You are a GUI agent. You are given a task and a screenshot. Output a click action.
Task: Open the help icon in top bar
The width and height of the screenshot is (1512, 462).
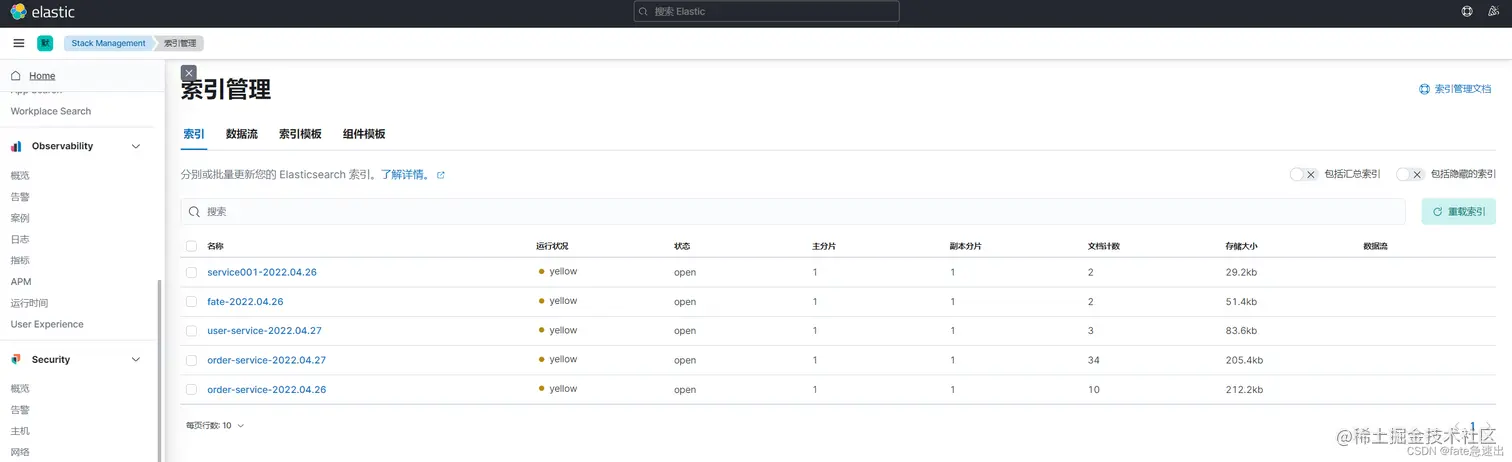(x=1467, y=12)
